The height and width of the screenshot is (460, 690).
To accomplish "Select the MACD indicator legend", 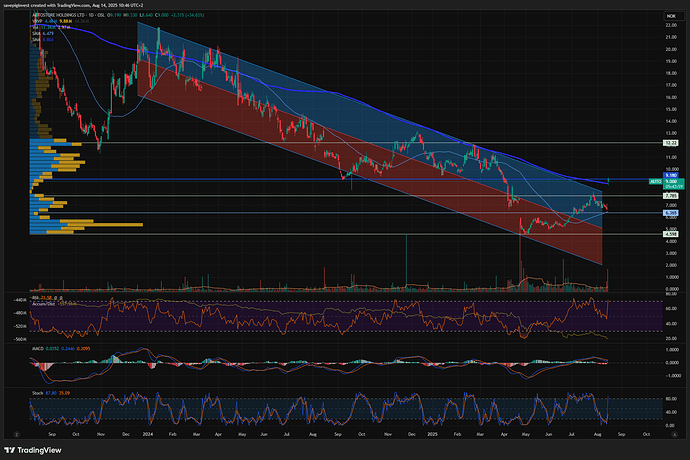I will [61, 349].
